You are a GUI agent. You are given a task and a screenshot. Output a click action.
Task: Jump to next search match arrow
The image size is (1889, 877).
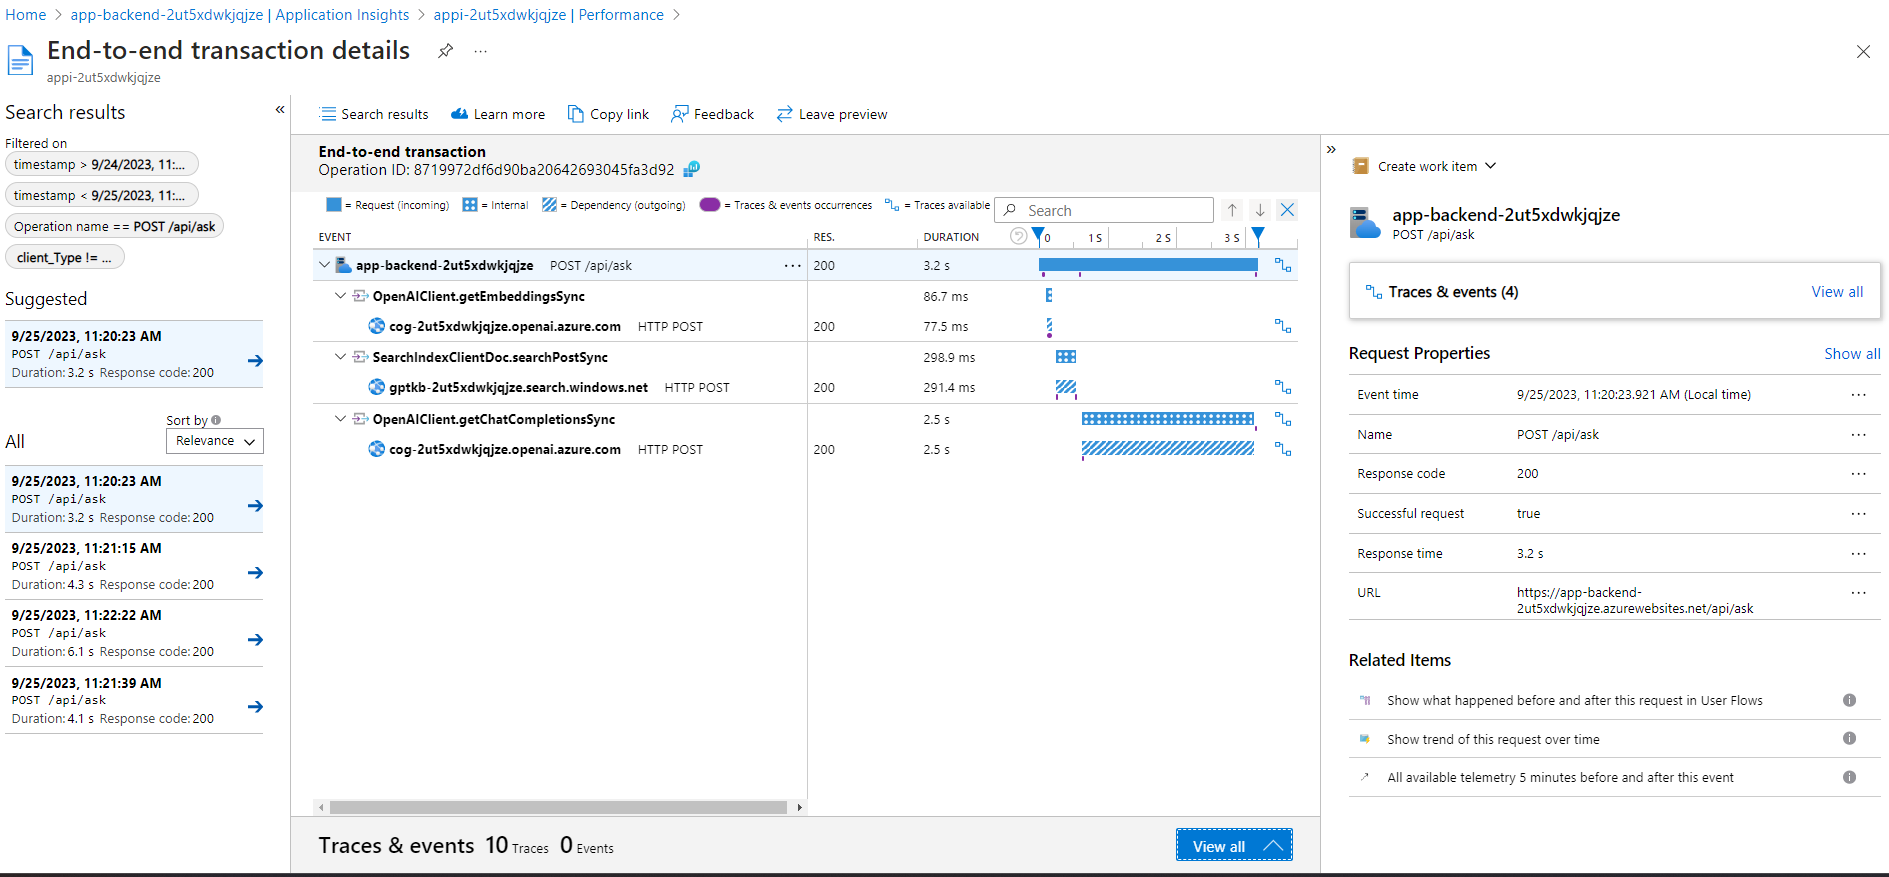(1260, 210)
